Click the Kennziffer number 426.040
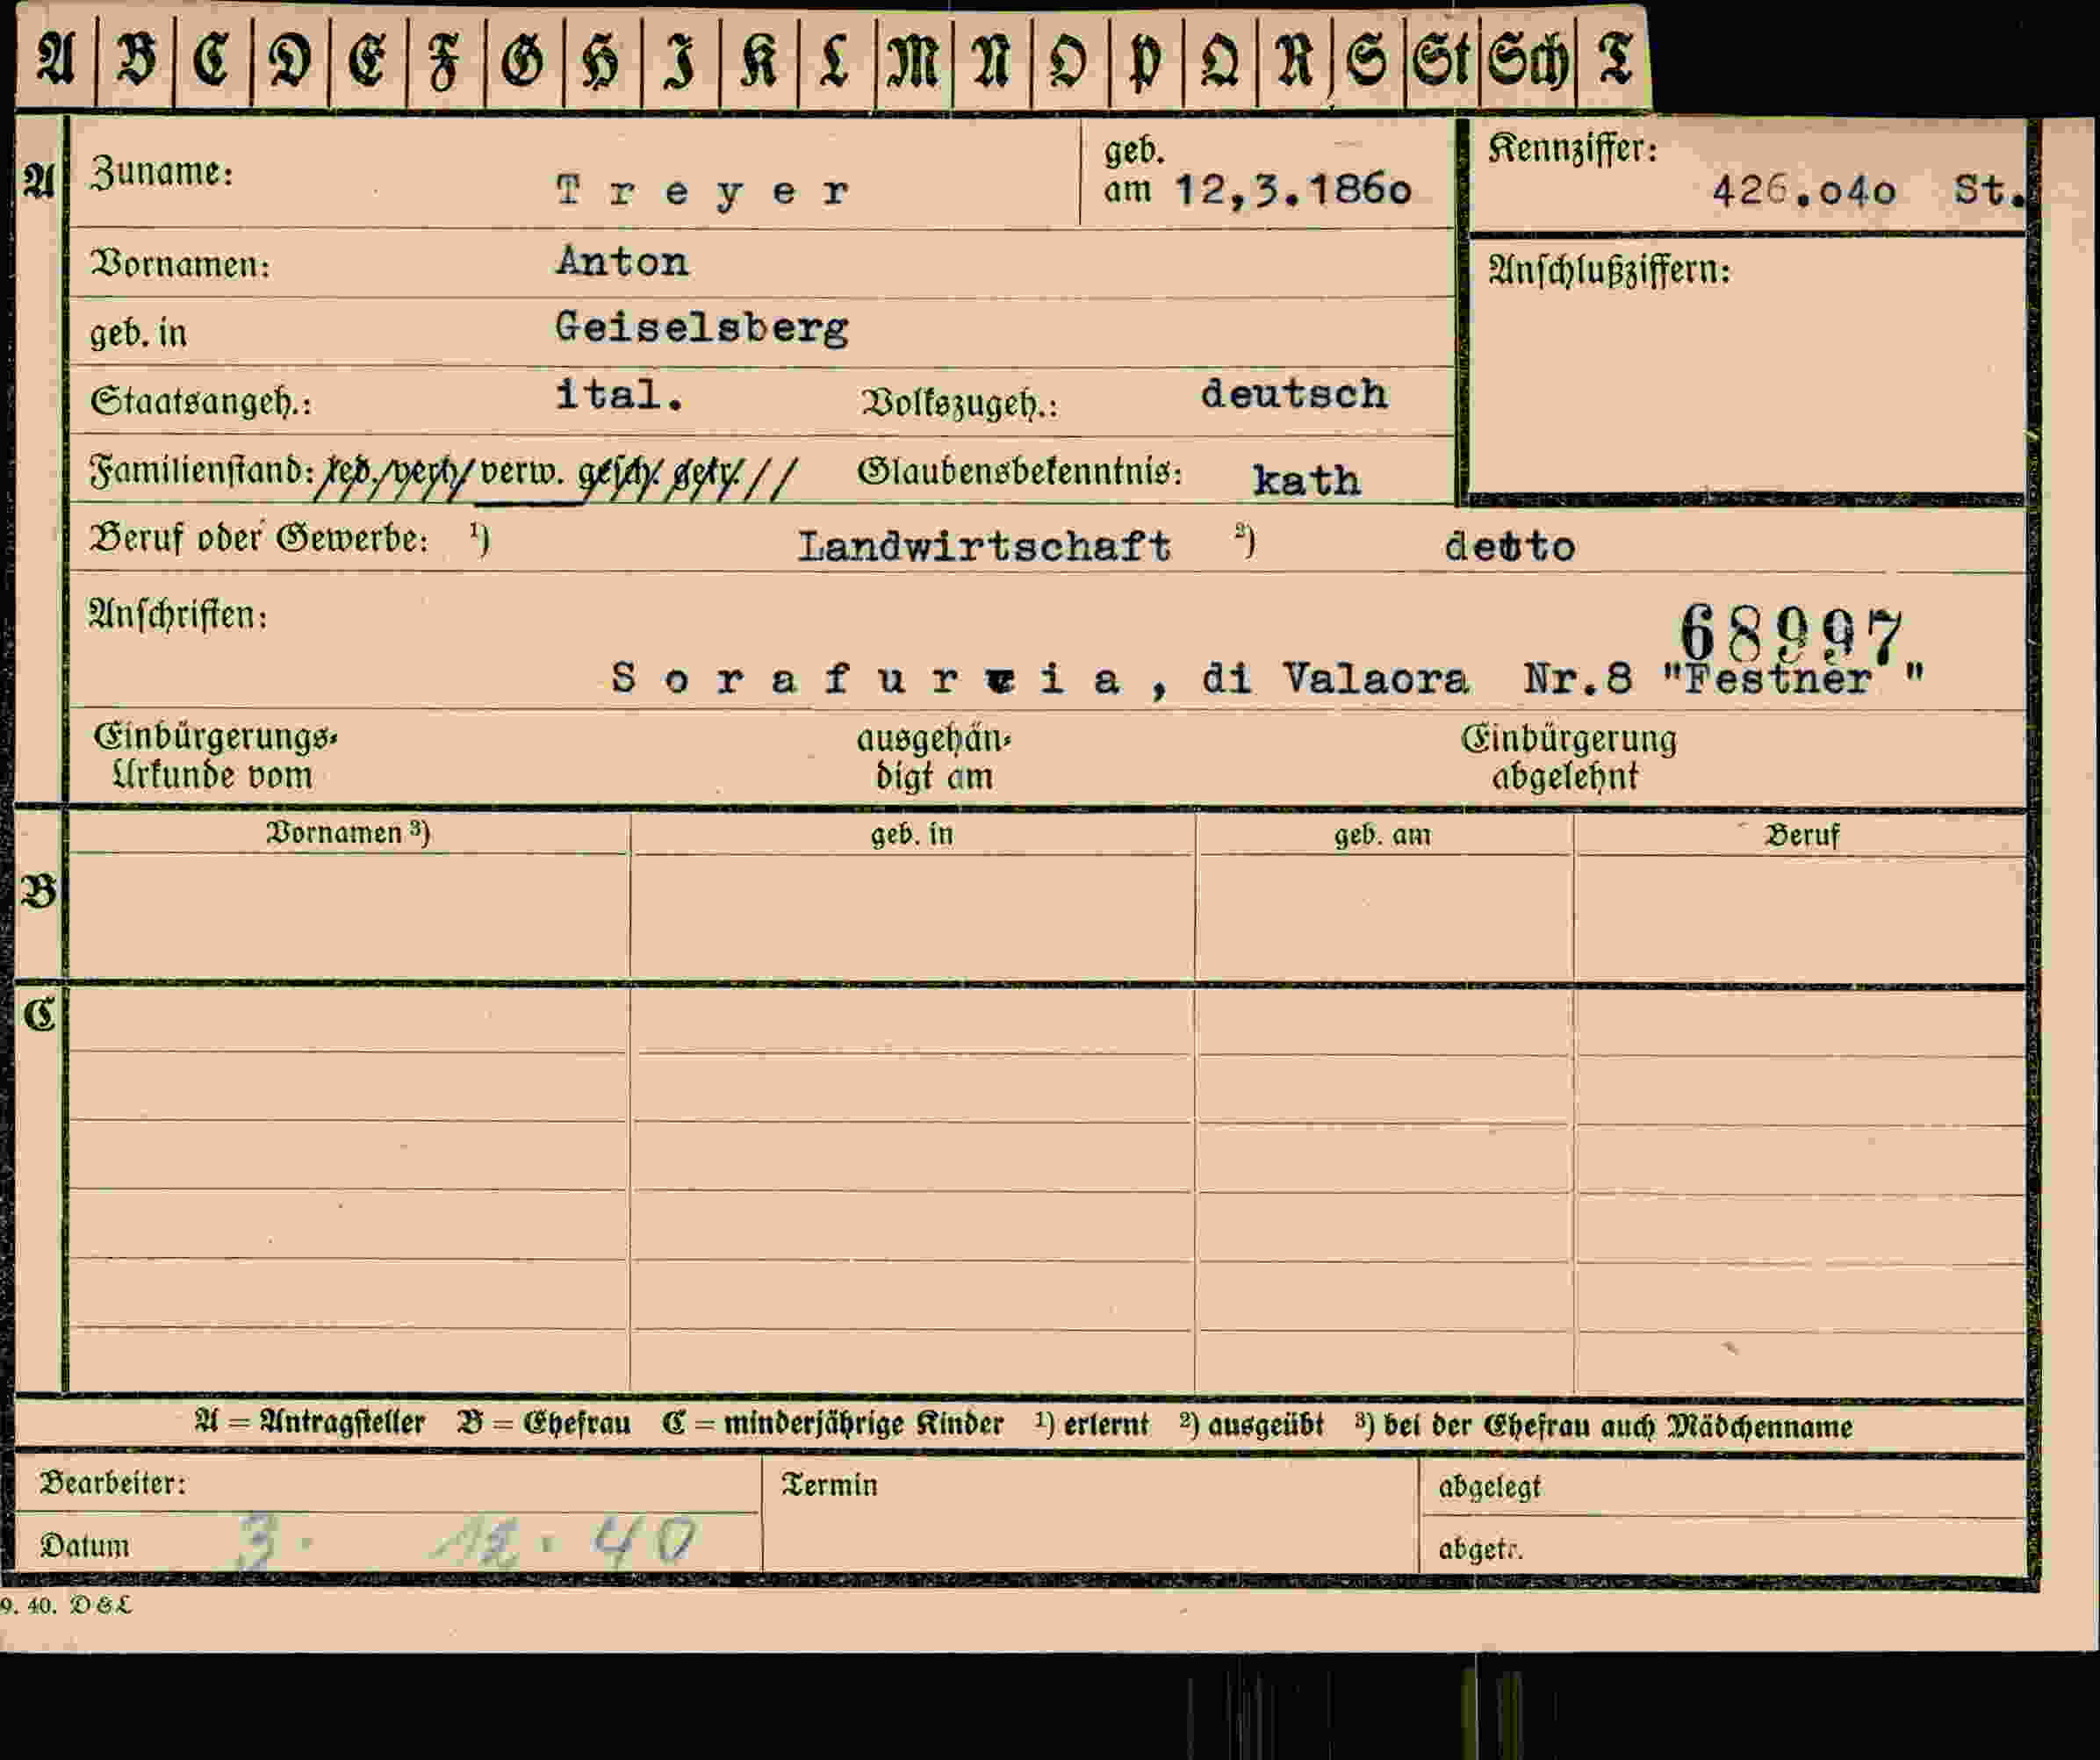The width and height of the screenshot is (2100, 1760). [x=1803, y=190]
